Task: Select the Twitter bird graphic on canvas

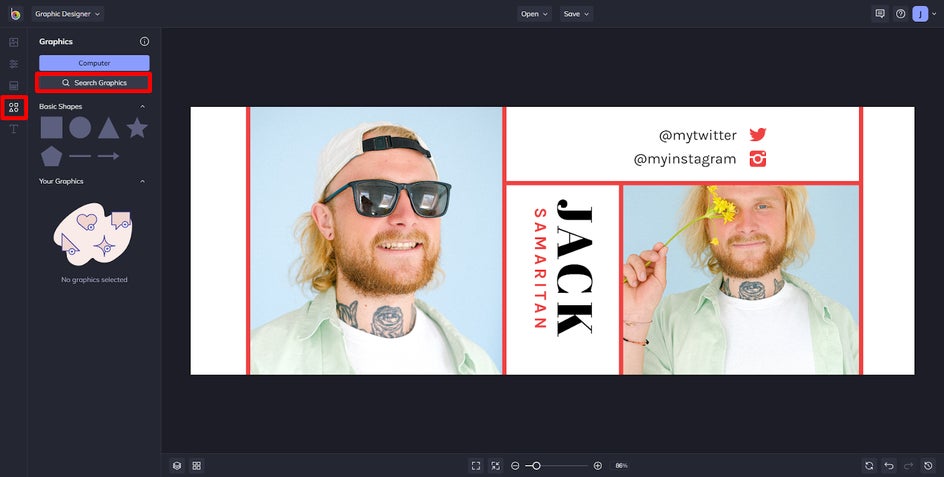Action: 758,134
